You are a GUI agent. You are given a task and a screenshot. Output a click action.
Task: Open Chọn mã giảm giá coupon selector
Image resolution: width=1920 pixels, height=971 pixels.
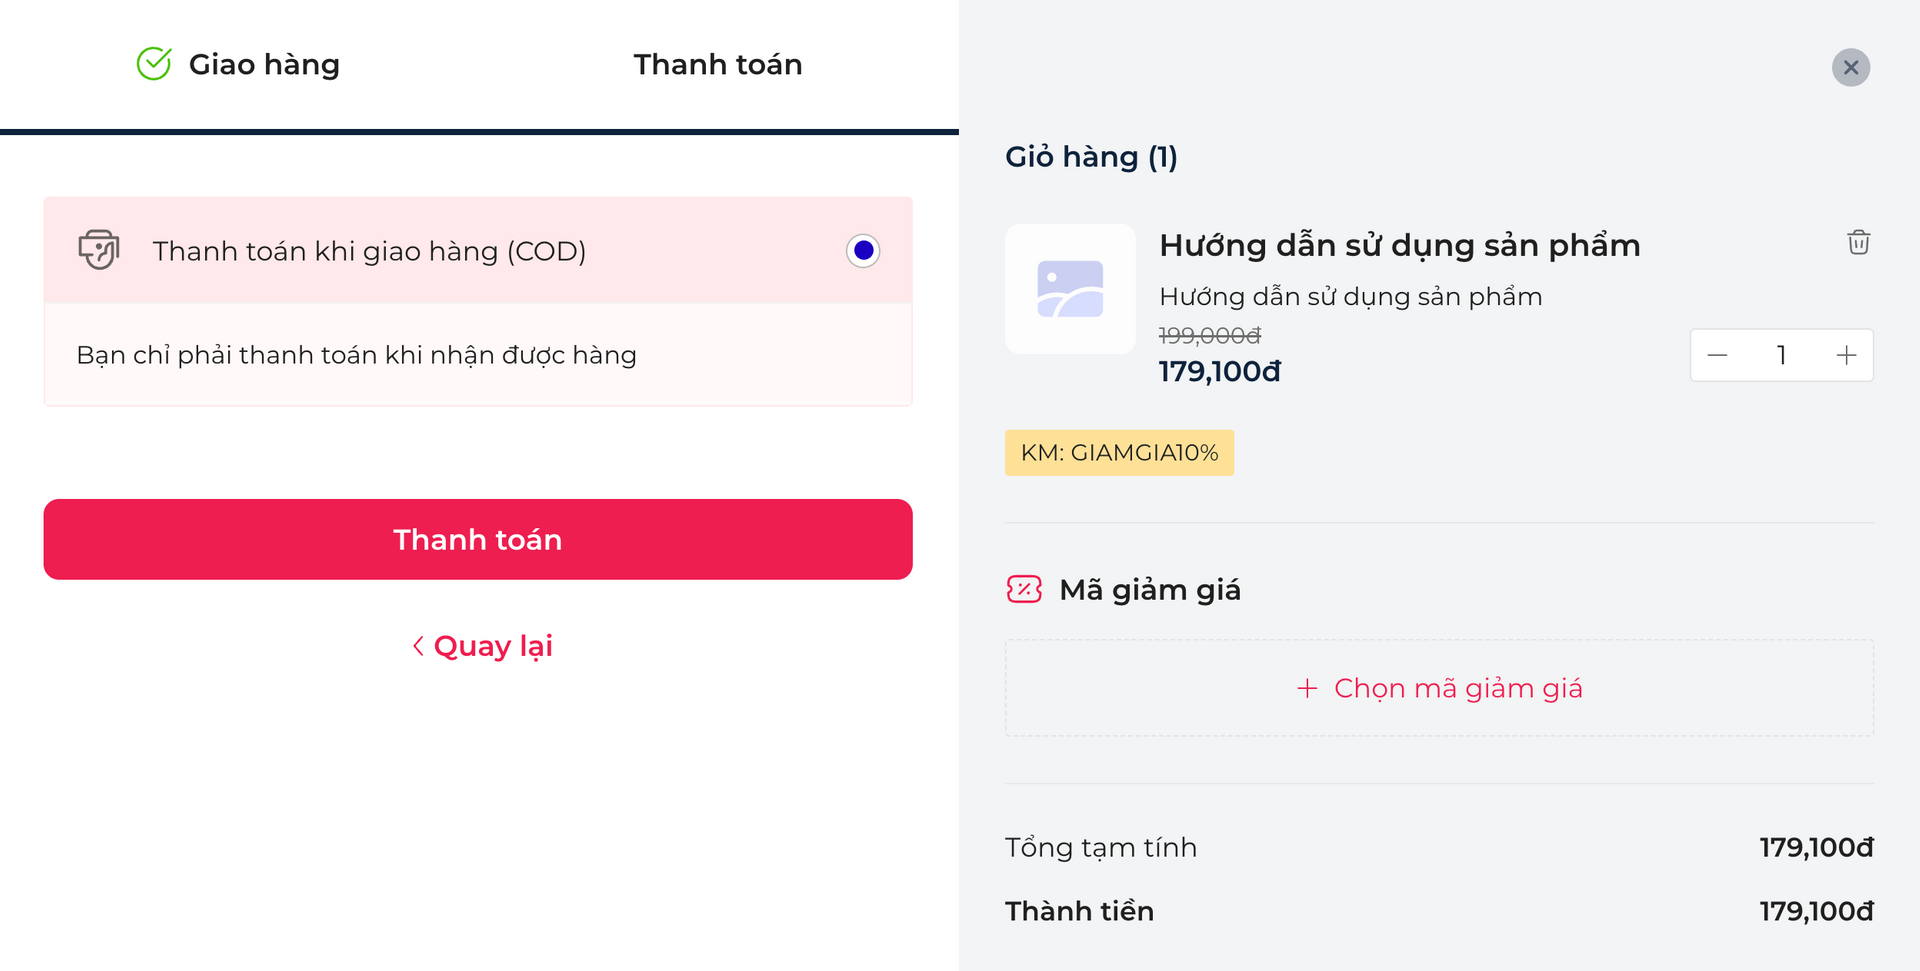pos(1457,688)
